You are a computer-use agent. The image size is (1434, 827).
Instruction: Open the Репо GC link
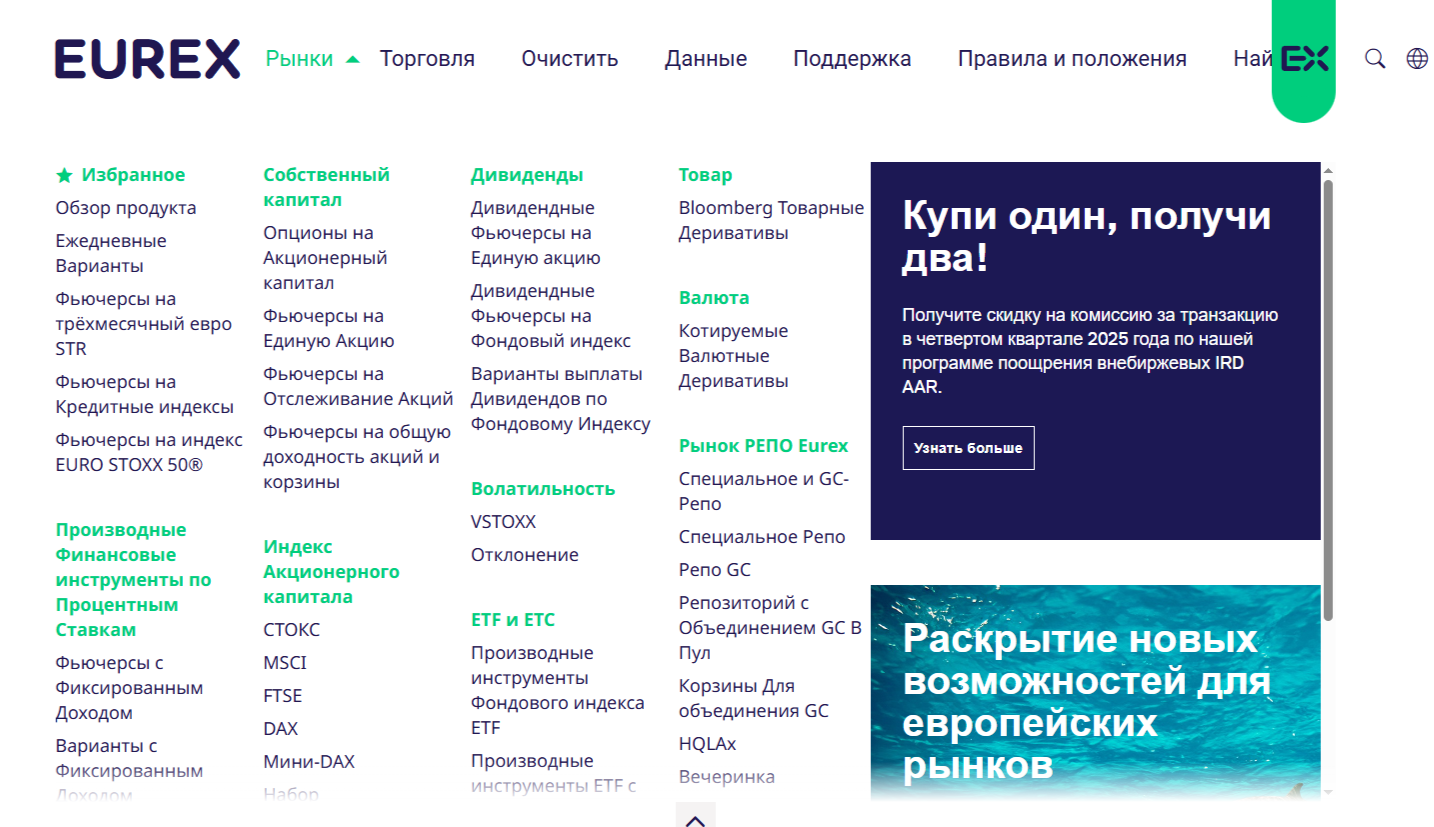[715, 570]
